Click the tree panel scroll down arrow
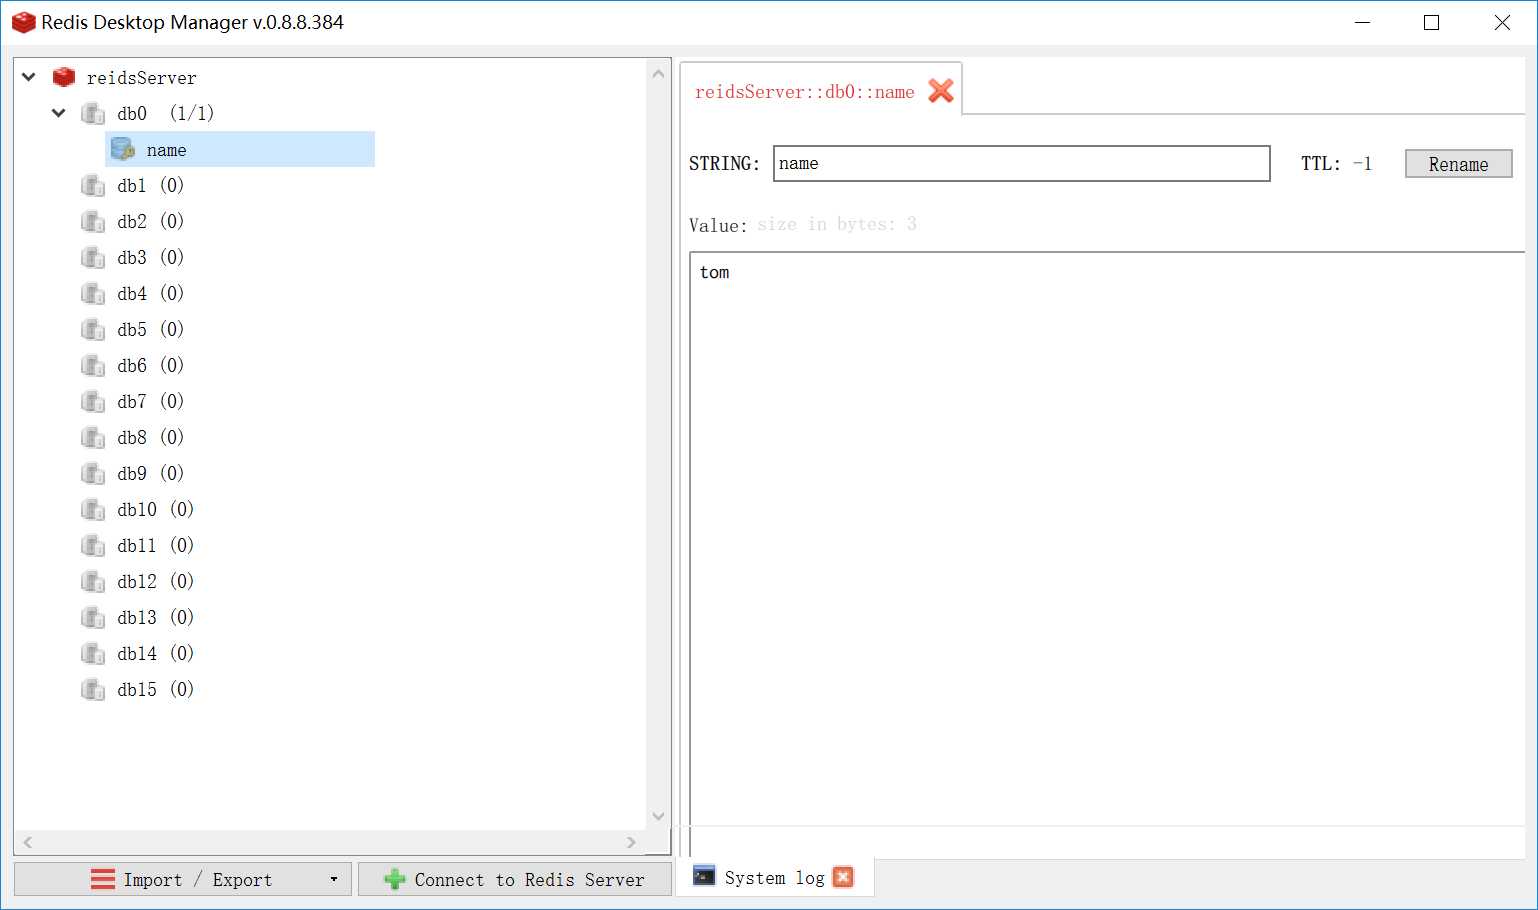 point(658,816)
